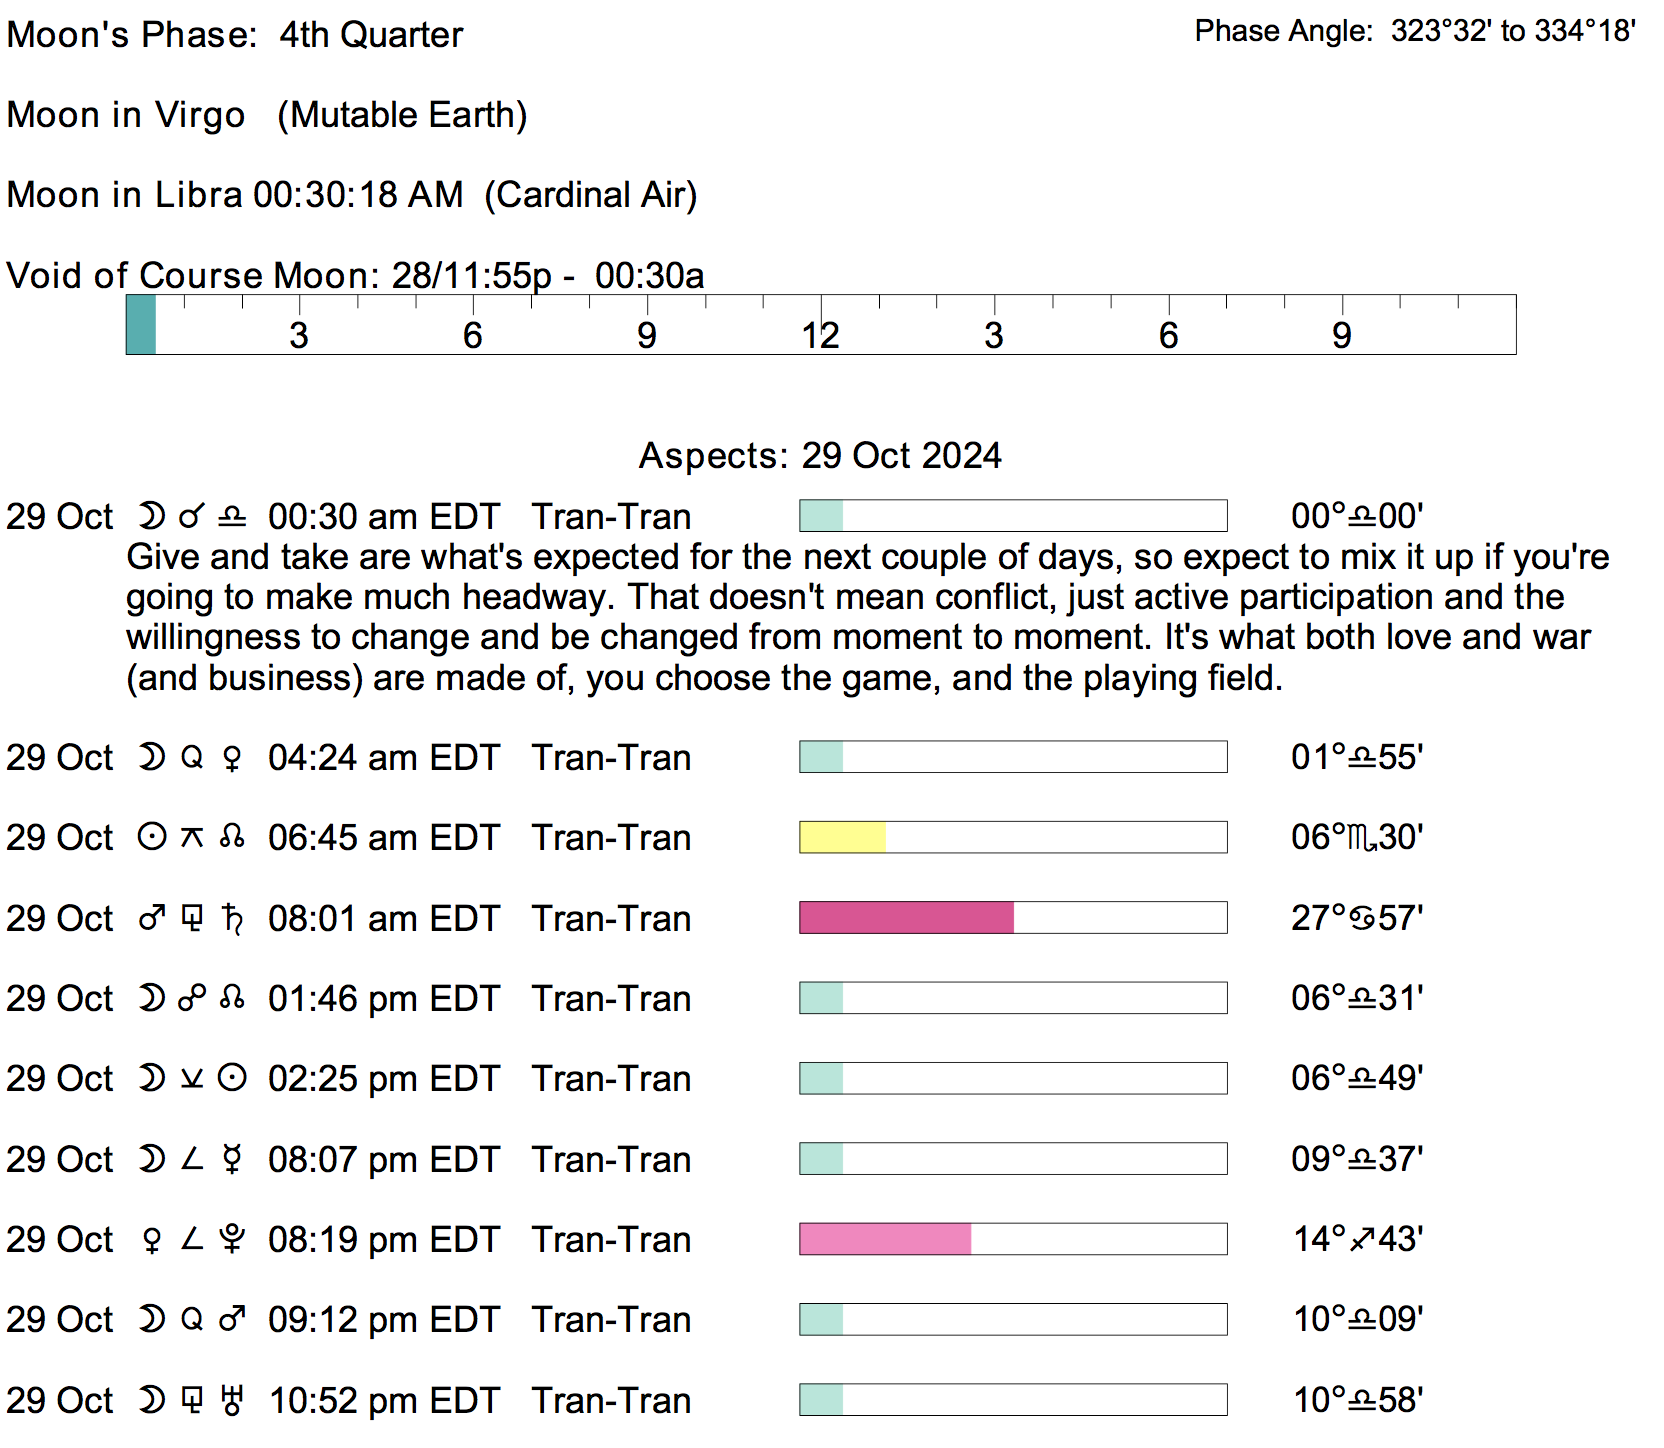
Task: Click the yellow strength bar for 06:45 am aspect
Action: [842, 837]
